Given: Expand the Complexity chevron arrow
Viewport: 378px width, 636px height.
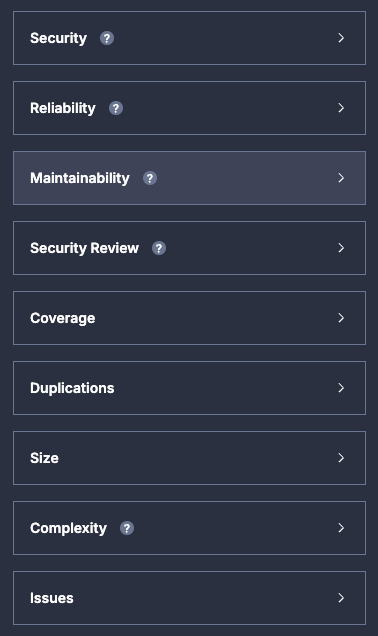Looking at the screenshot, I should point(341,528).
